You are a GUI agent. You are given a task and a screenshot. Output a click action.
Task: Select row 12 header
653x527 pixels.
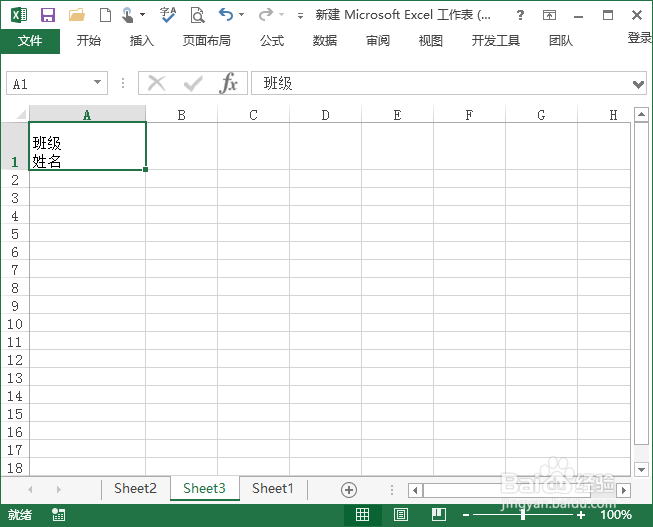coord(15,360)
